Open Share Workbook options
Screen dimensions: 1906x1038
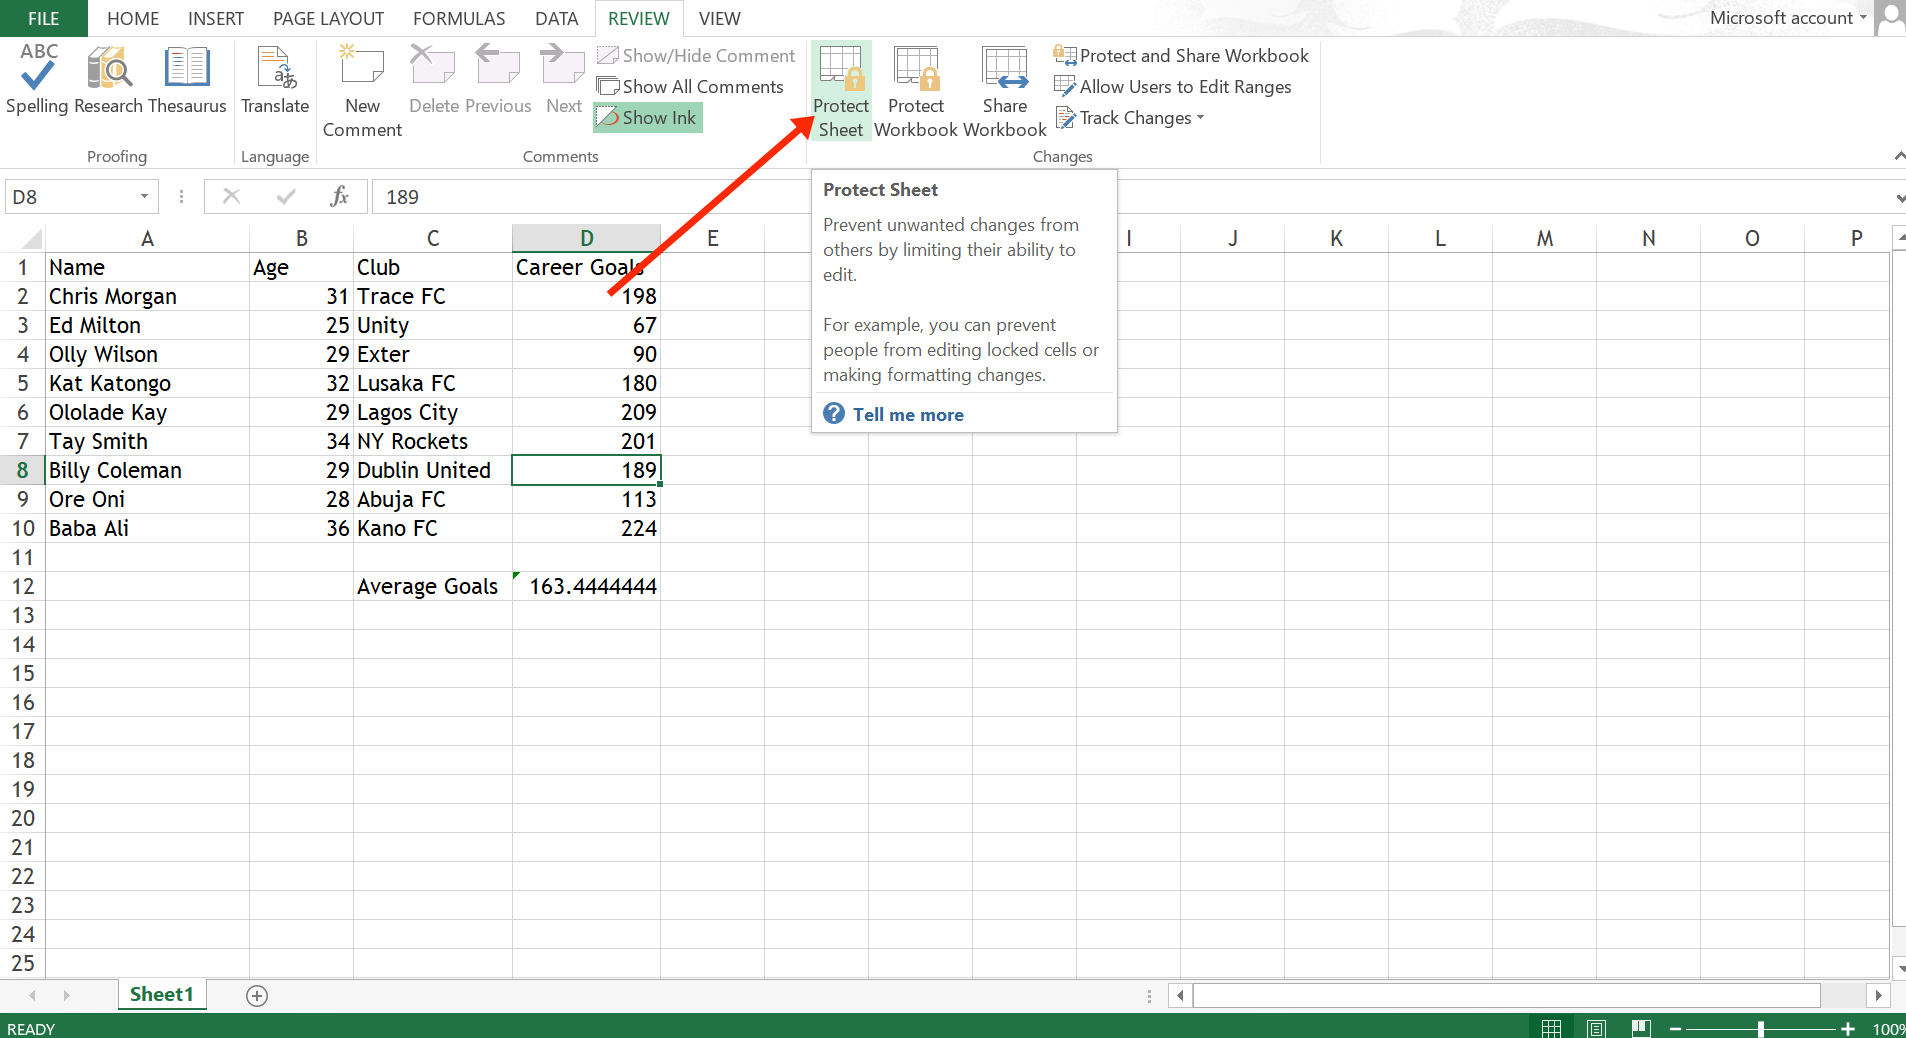tap(1004, 90)
